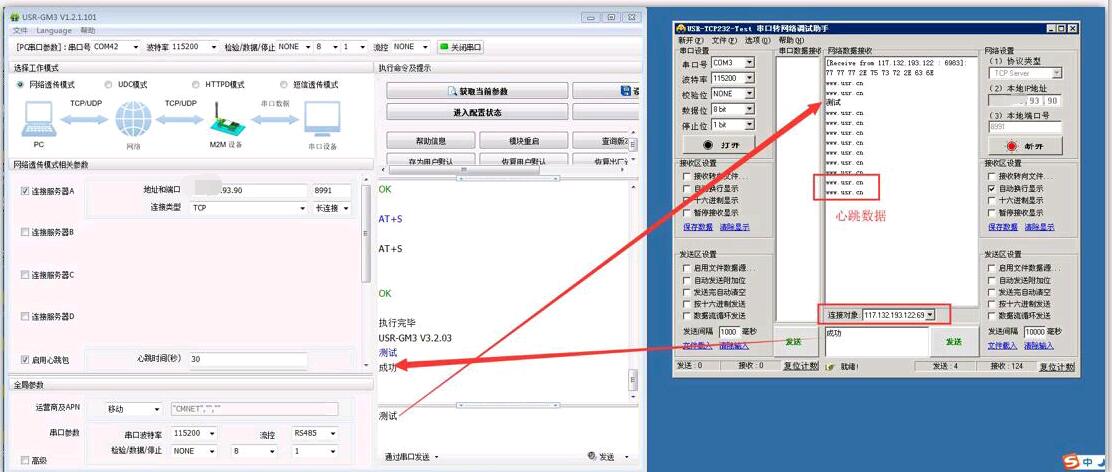Select the HTTPD模式 radio button
The image size is (1112, 472).
(x=196, y=85)
